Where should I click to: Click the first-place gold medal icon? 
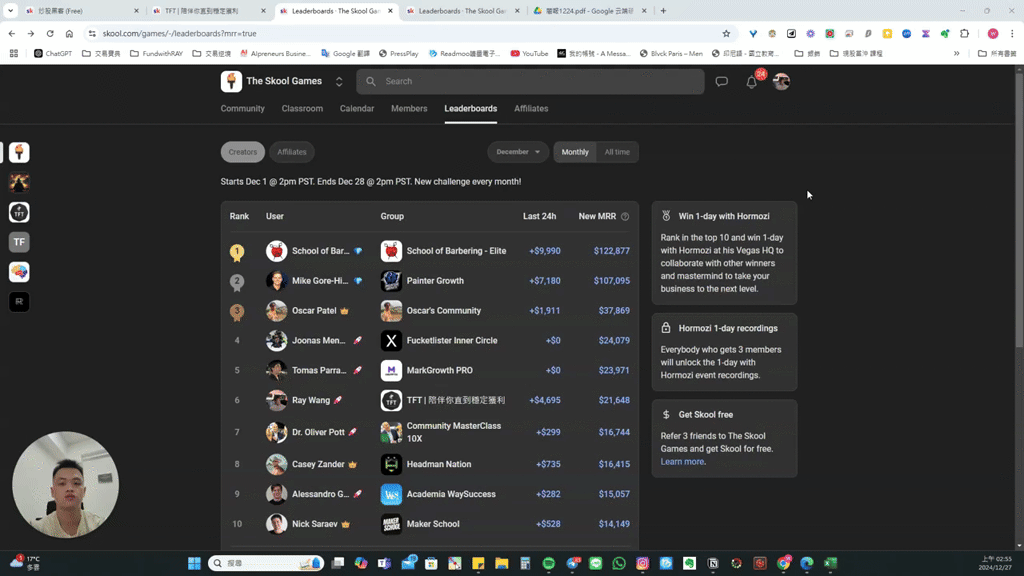coord(237,252)
